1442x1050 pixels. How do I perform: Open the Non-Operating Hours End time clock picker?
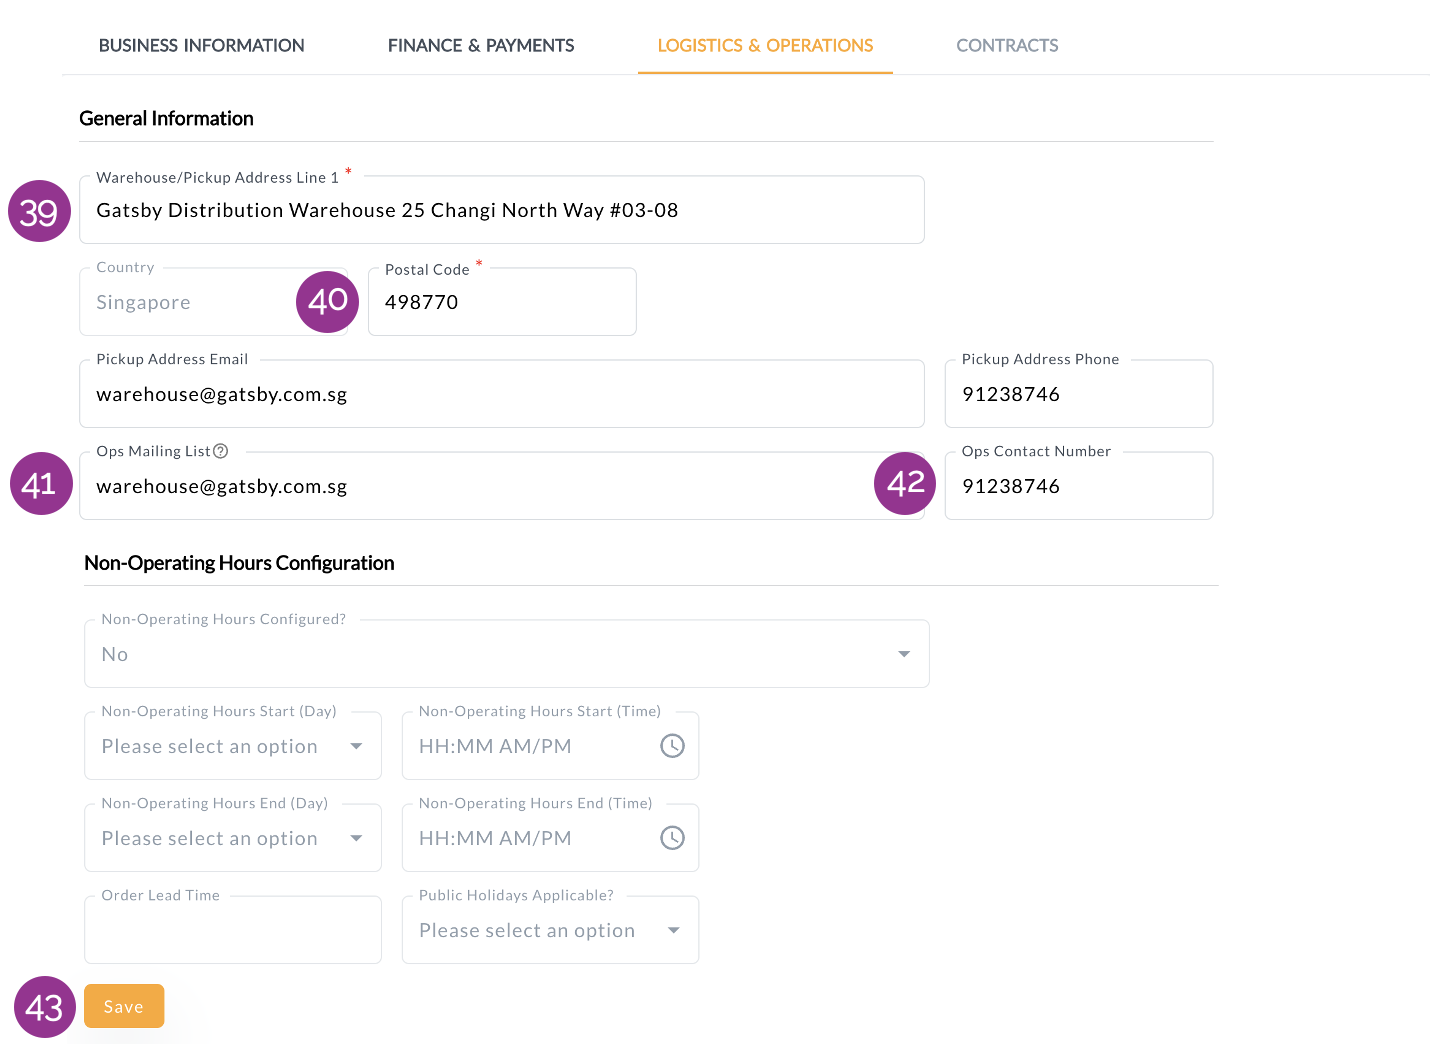(672, 838)
